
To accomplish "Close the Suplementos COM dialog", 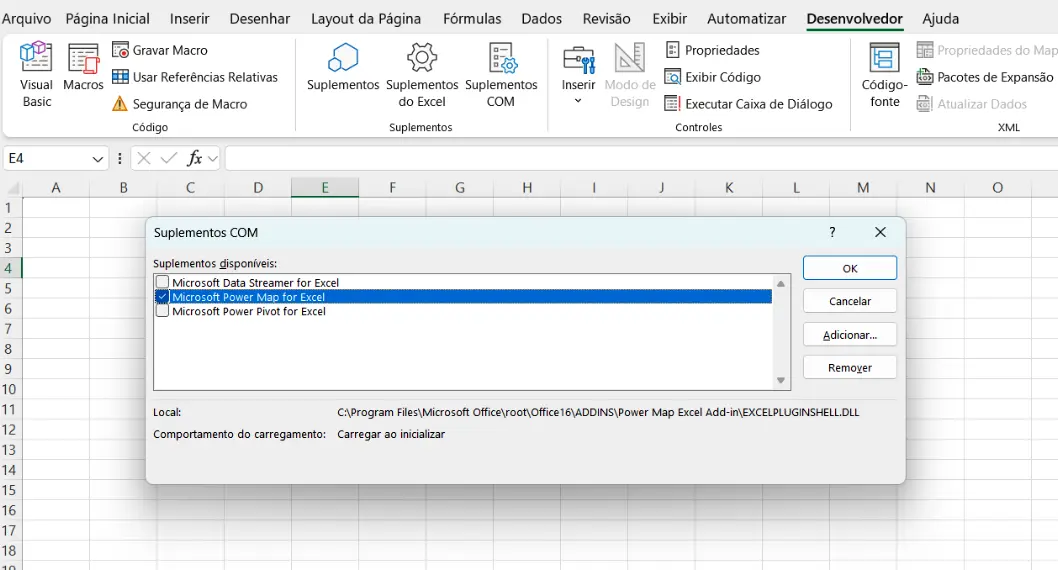I will point(880,232).
